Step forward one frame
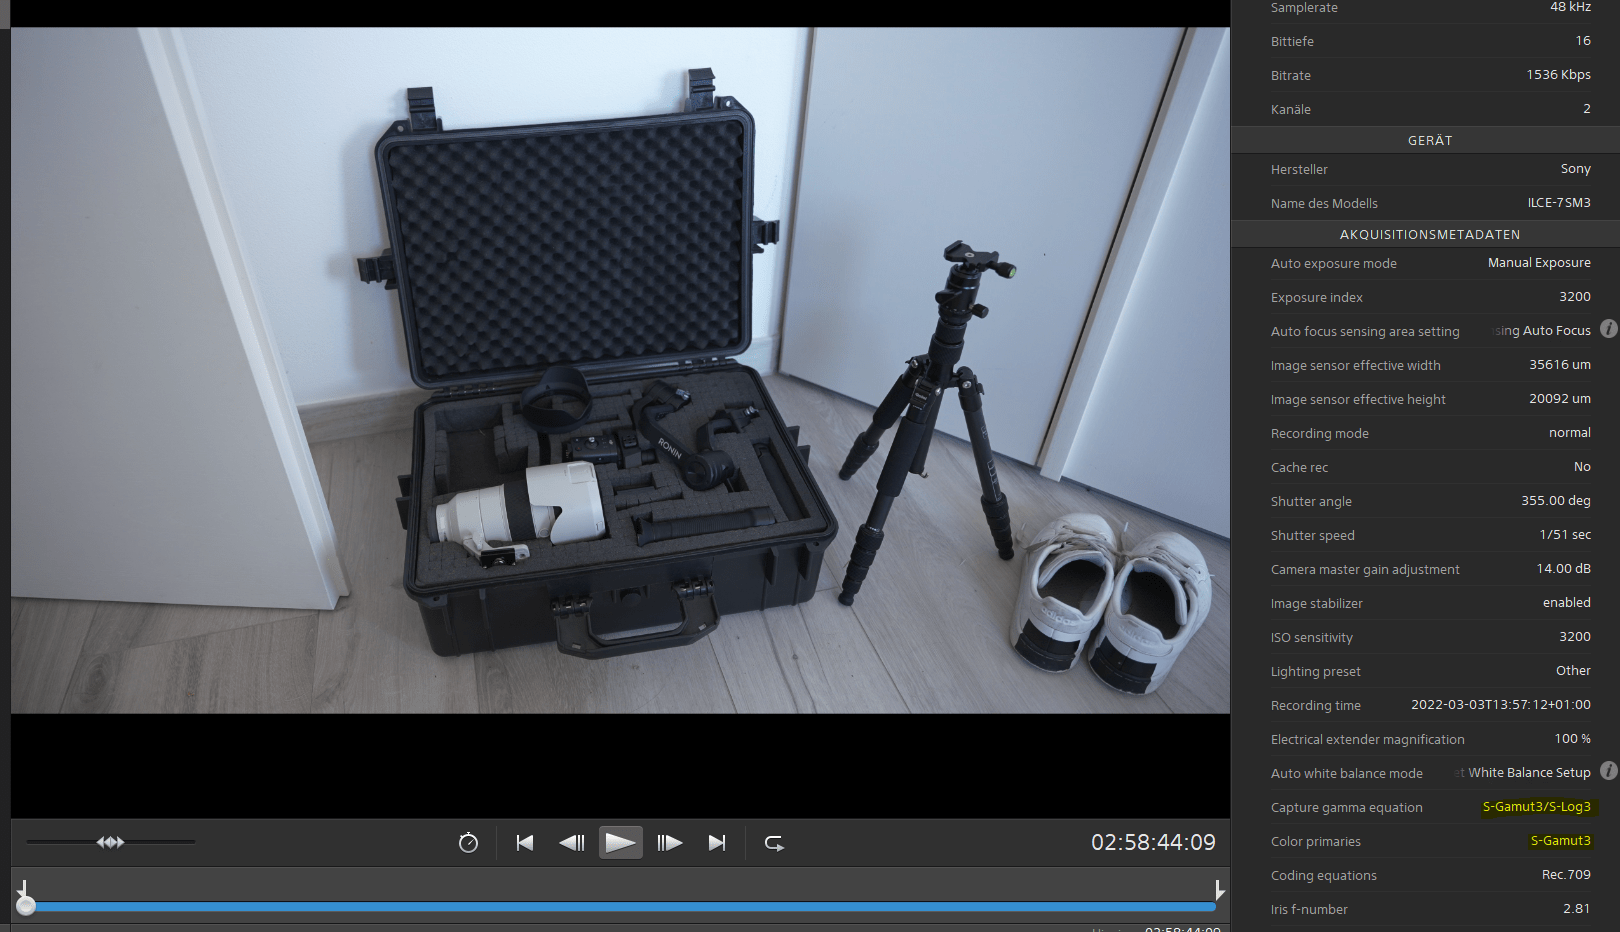Viewport: 1620px width, 932px height. click(x=668, y=842)
